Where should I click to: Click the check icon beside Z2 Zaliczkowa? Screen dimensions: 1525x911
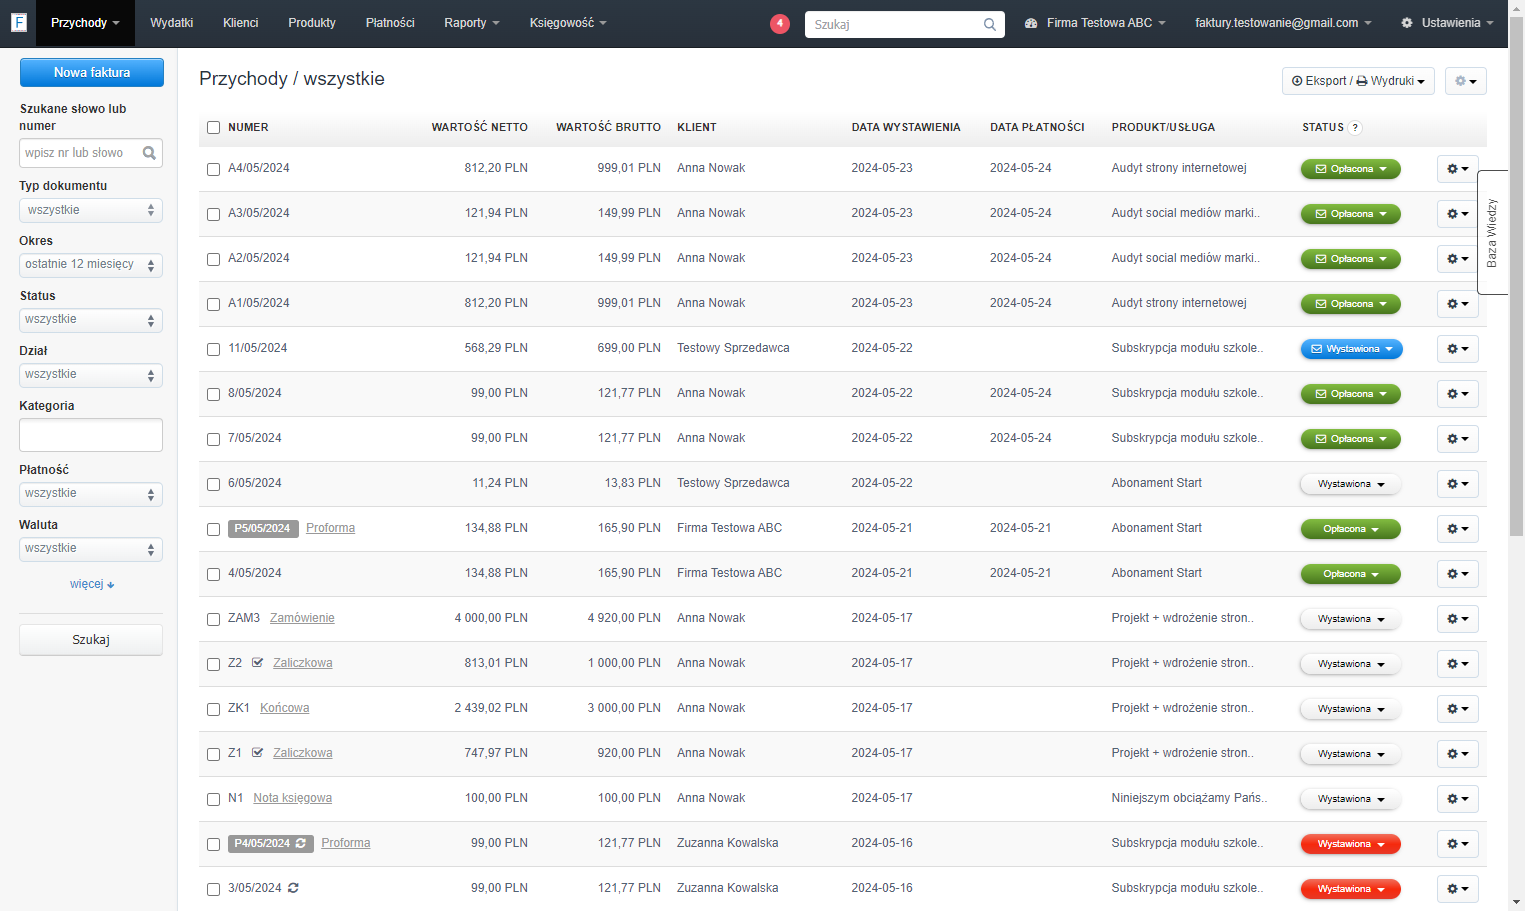point(257,663)
